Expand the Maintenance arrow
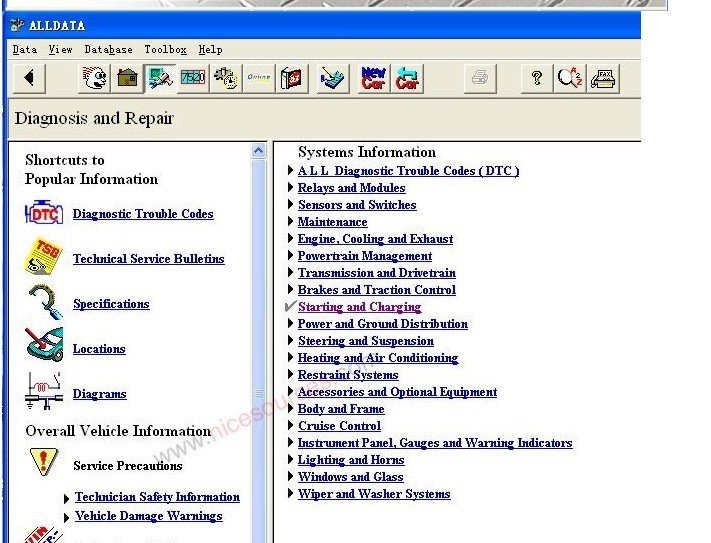The width and height of the screenshot is (711, 543). coord(291,221)
